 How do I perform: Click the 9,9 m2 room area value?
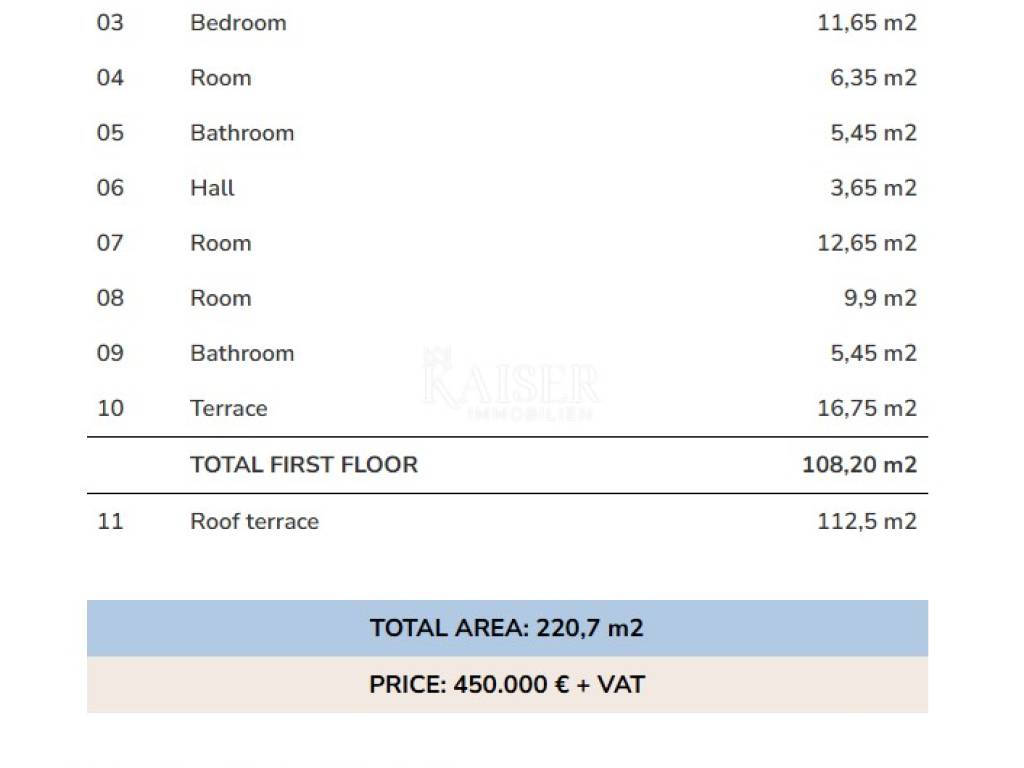(x=880, y=298)
